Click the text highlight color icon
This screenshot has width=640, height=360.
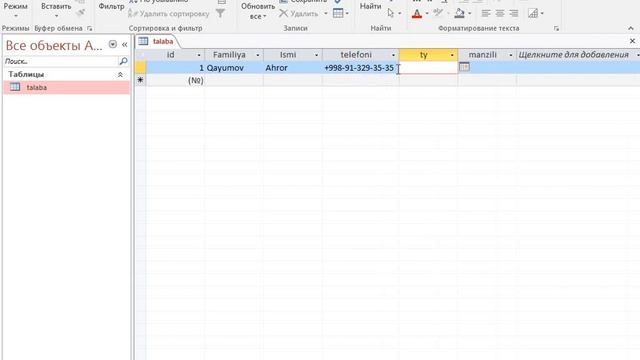coord(438,13)
